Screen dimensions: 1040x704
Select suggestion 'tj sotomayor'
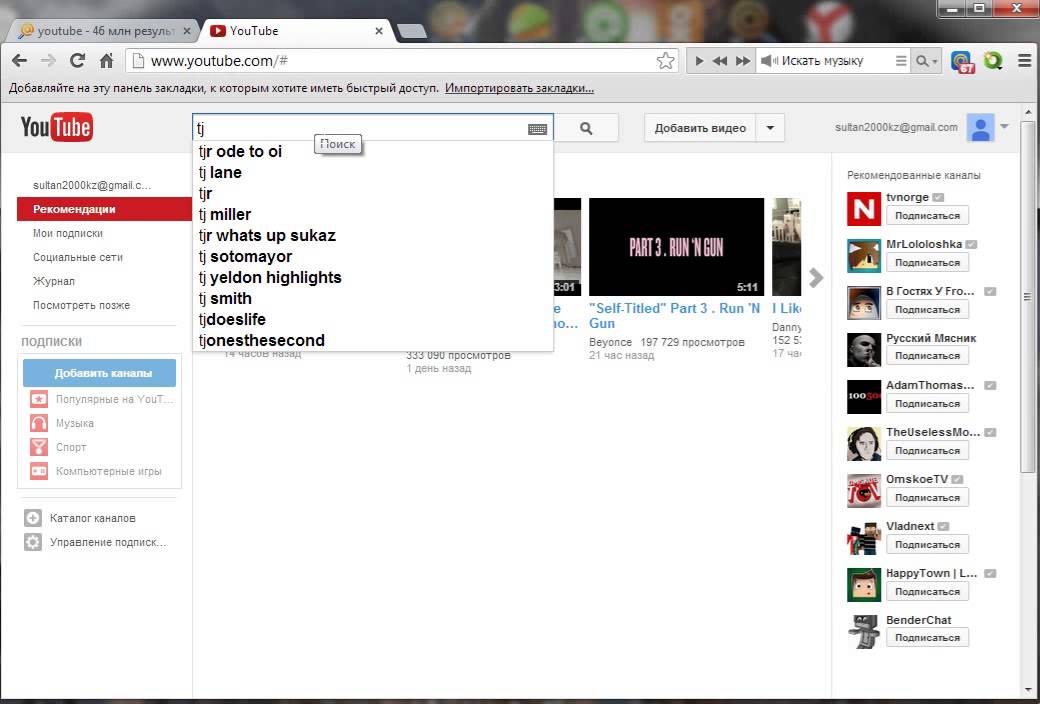373,256
